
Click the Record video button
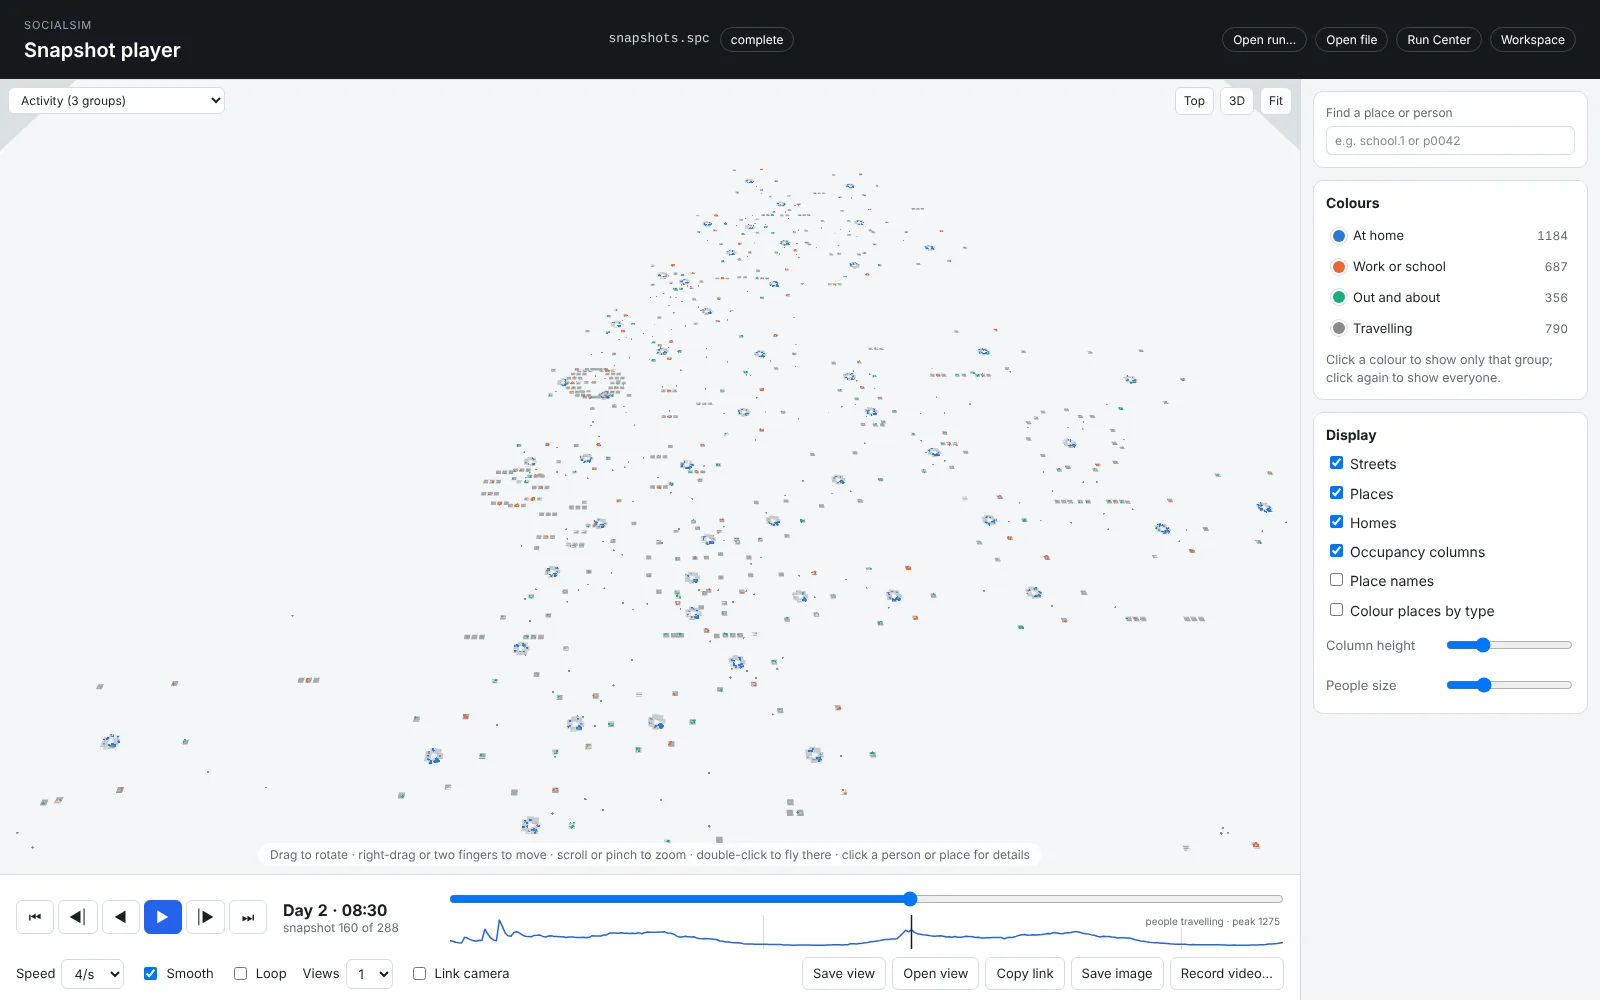[1227, 974]
